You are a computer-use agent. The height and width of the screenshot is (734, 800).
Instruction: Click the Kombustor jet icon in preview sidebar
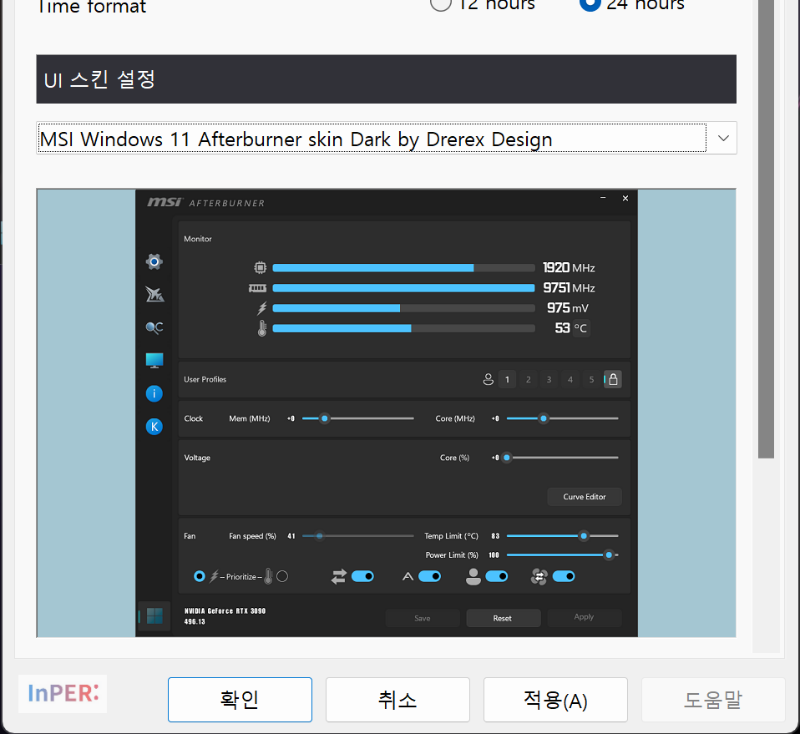click(154, 294)
